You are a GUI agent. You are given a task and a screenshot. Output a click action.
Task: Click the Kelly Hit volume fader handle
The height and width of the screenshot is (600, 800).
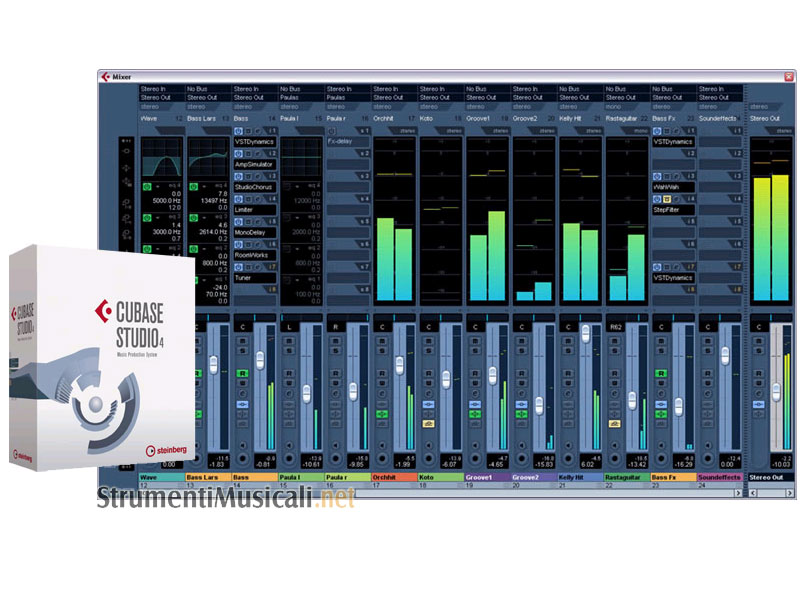pos(585,333)
